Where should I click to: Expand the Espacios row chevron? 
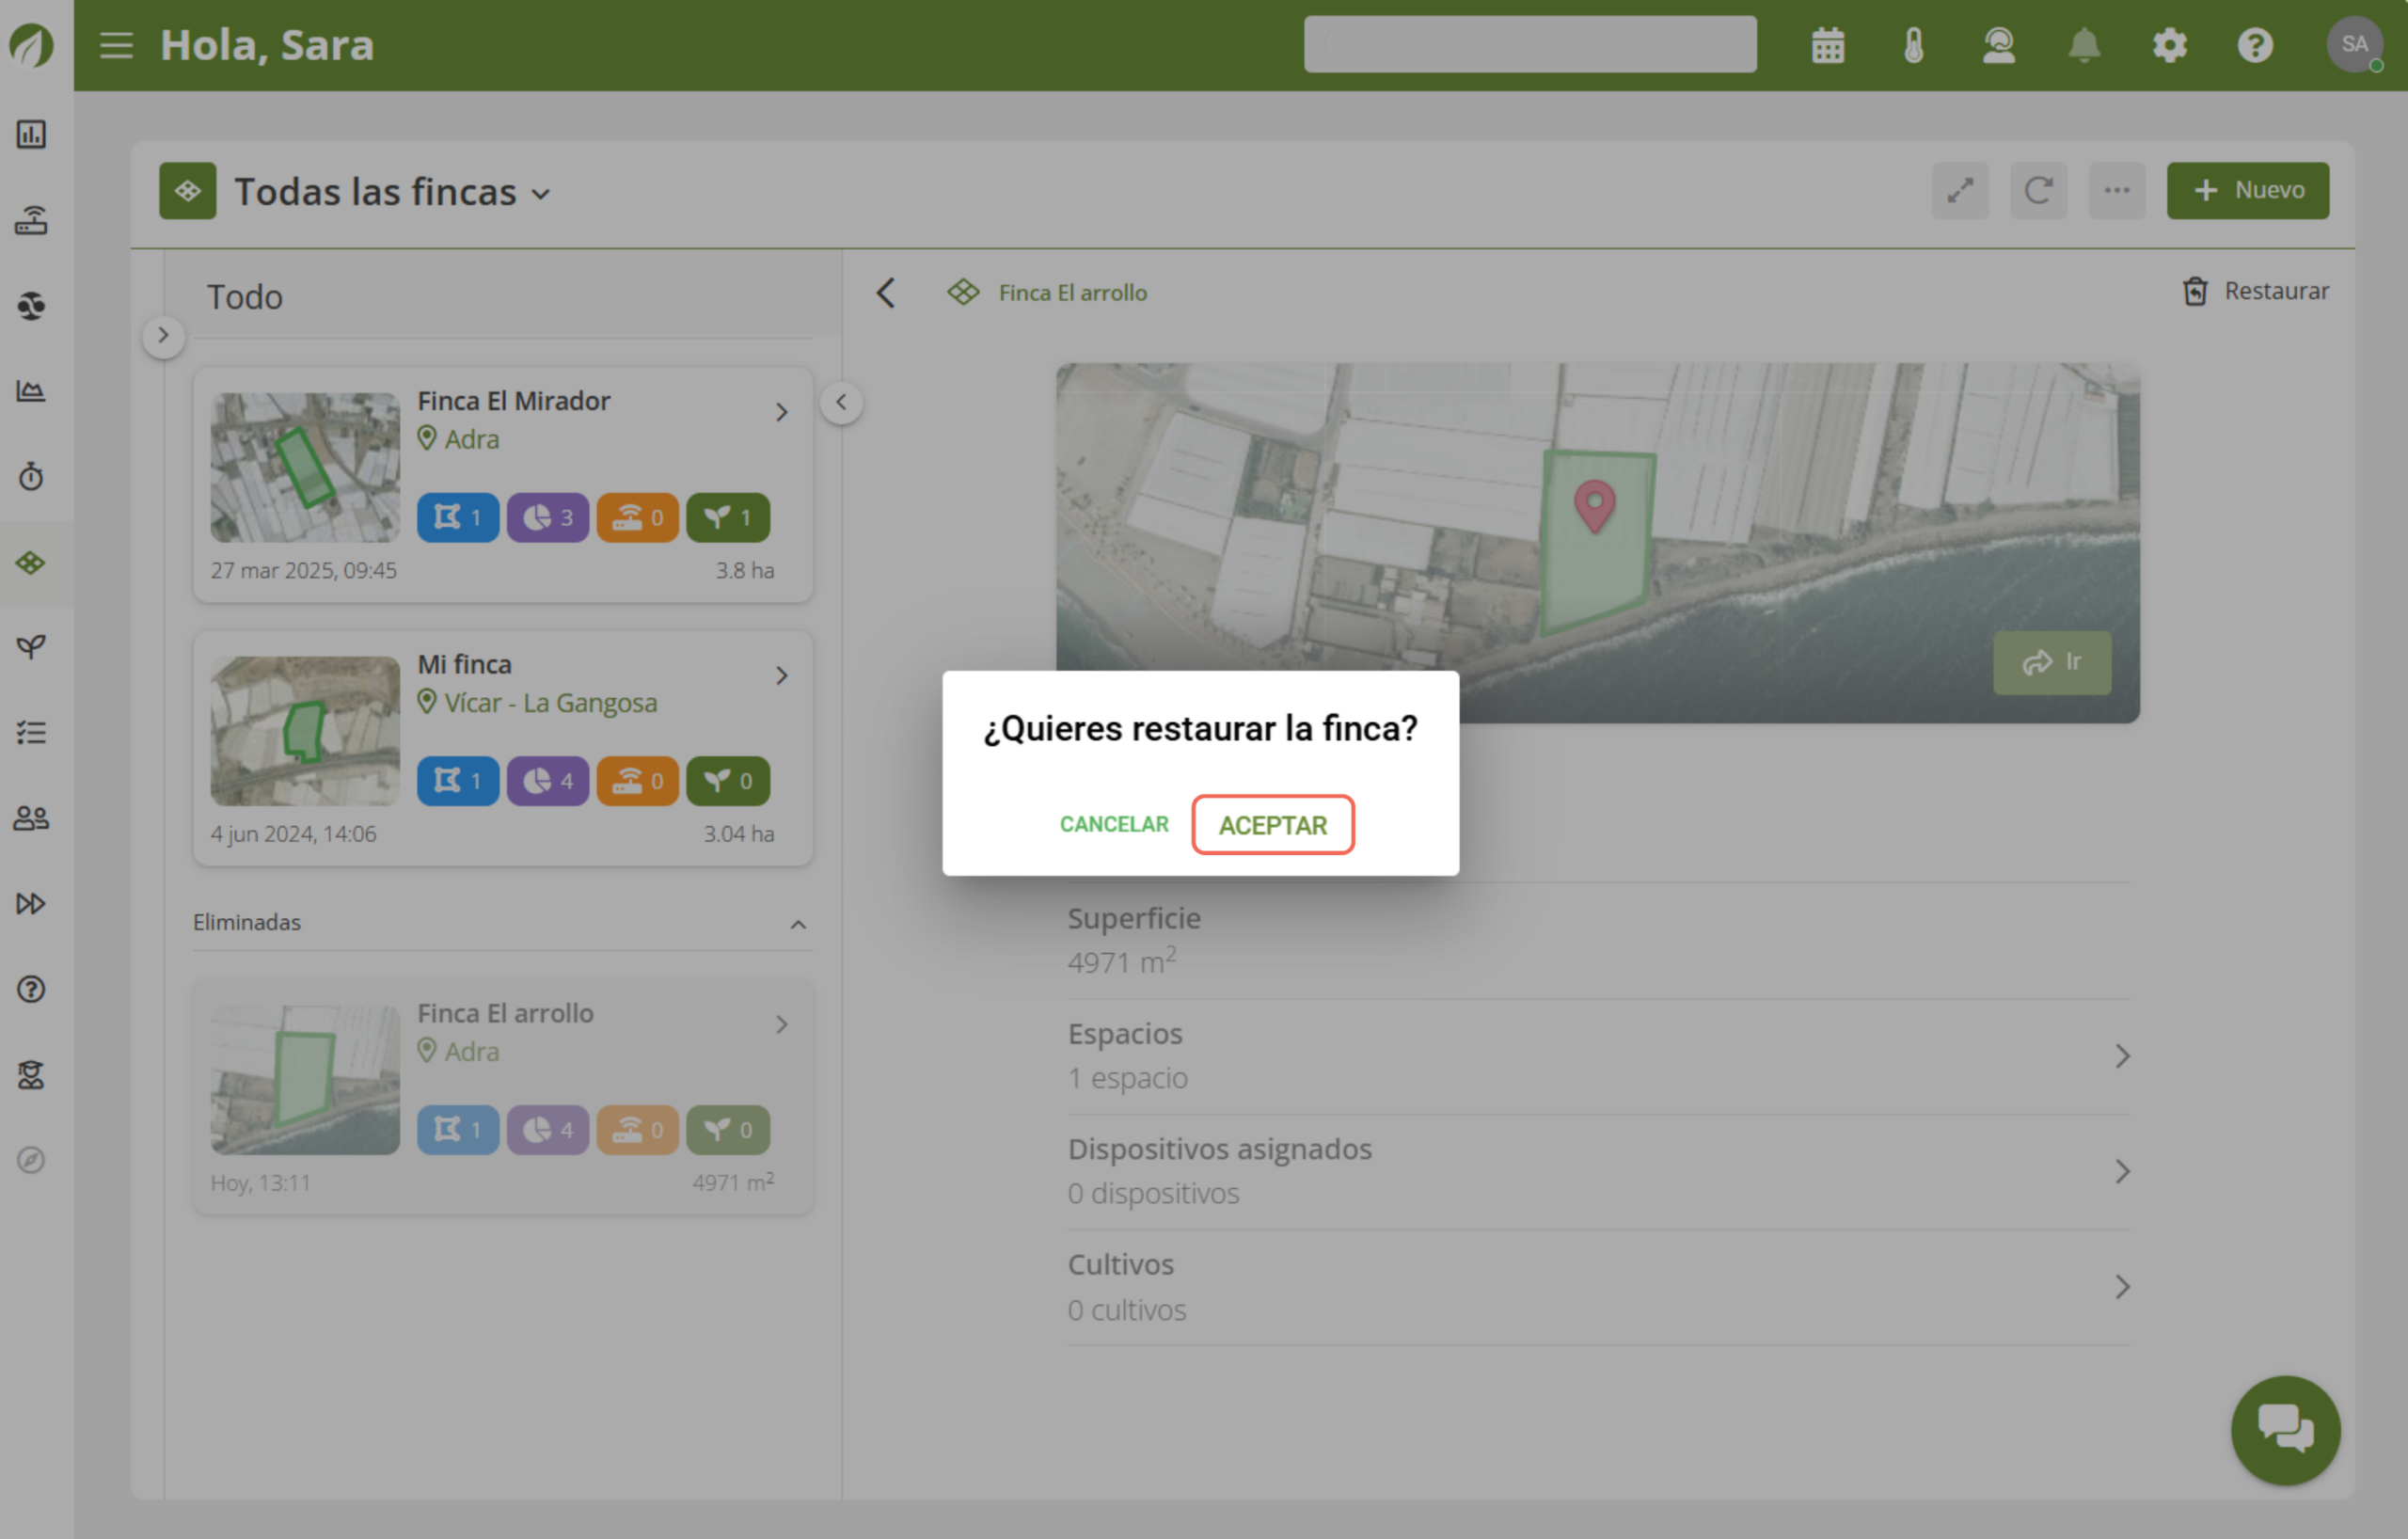click(x=2122, y=1056)
